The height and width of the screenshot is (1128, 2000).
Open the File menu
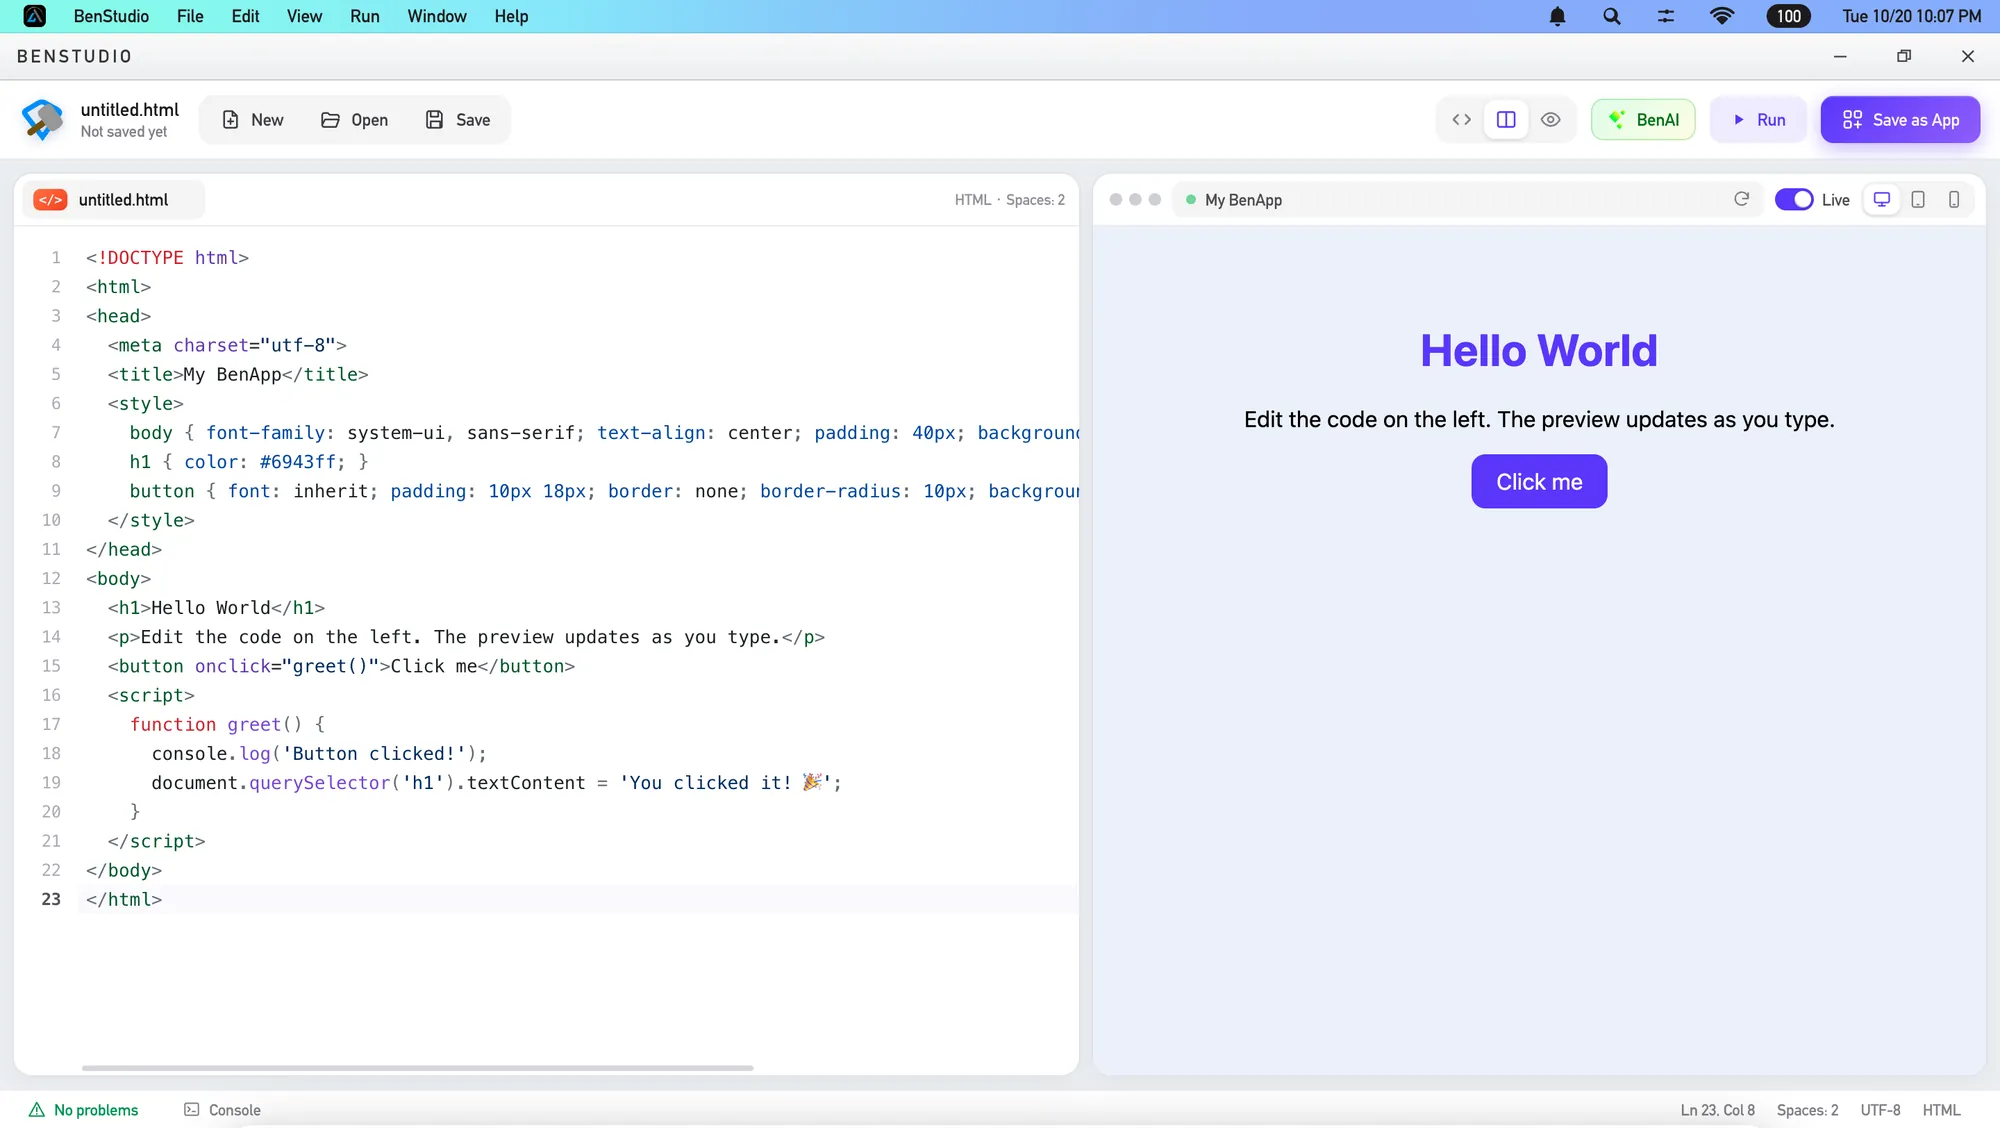[190, 16]
